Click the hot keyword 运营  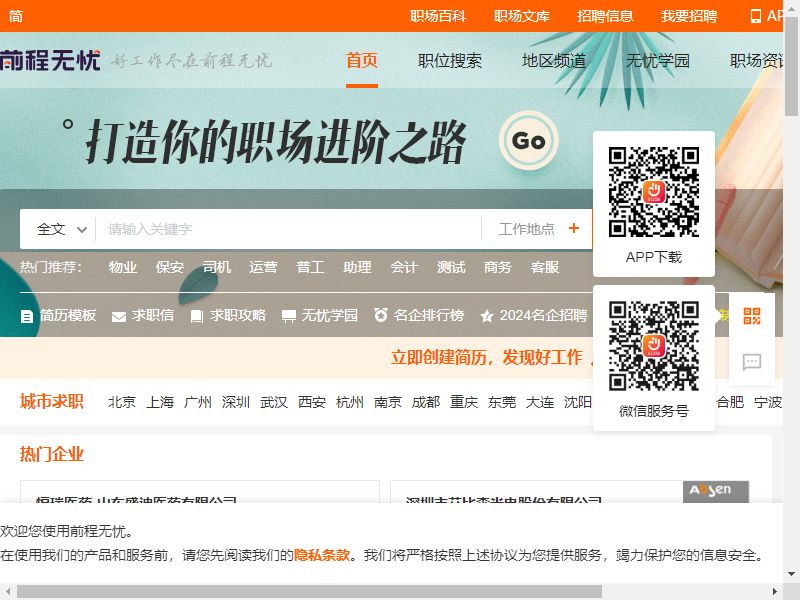pos(263,267)
